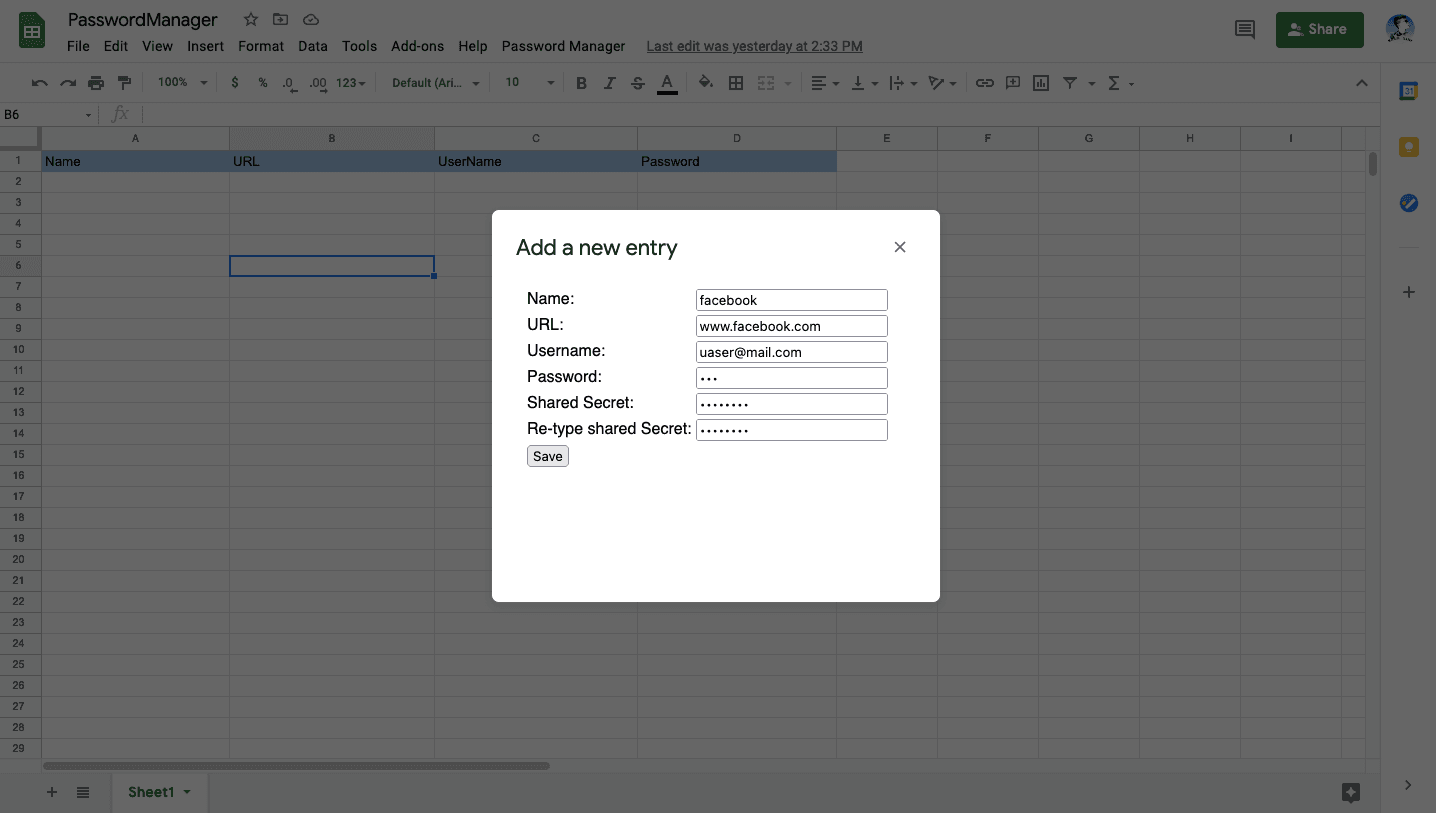Toggle strikethrough formatting
This screenshot has height=813, width=1436.
[638, 83]
